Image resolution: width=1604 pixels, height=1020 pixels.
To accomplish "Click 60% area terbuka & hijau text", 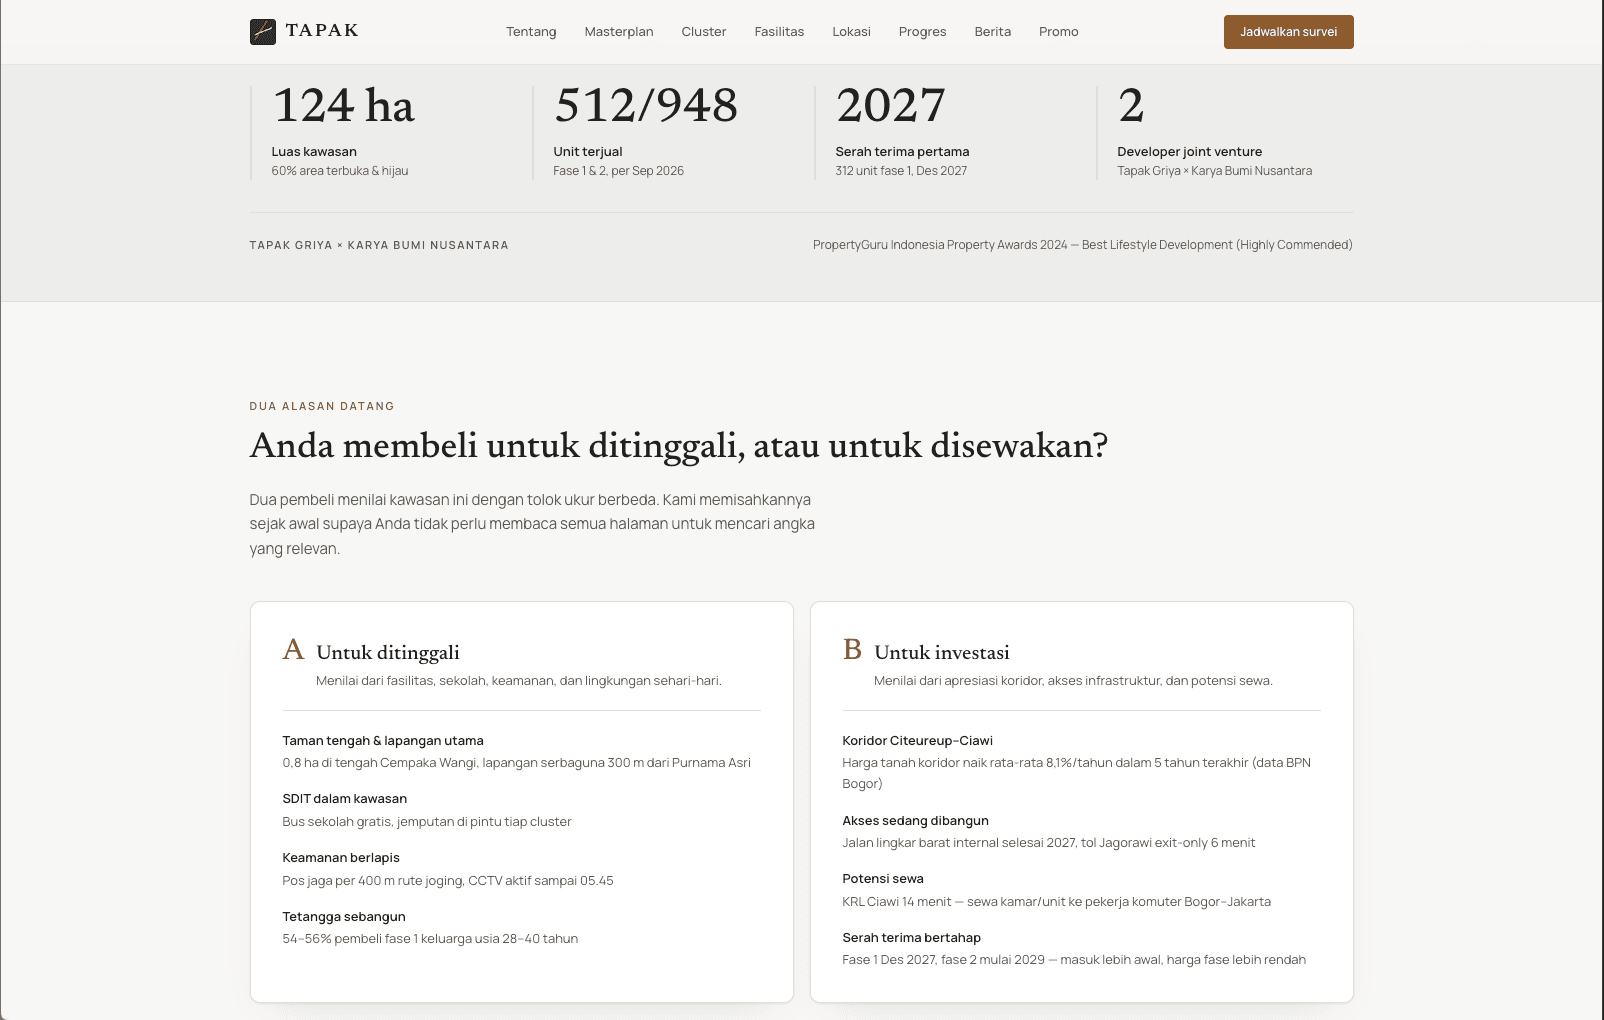I will point(340,171).
